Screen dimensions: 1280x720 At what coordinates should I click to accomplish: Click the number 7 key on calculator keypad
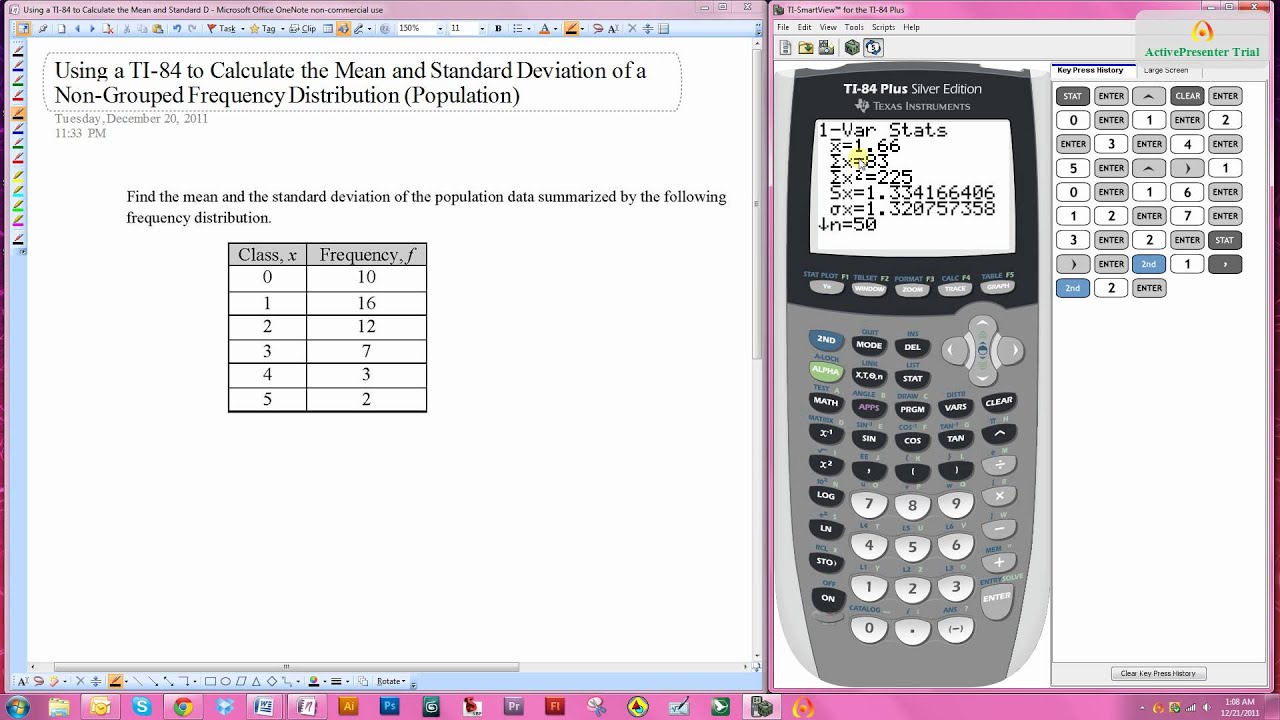(869, 505)
